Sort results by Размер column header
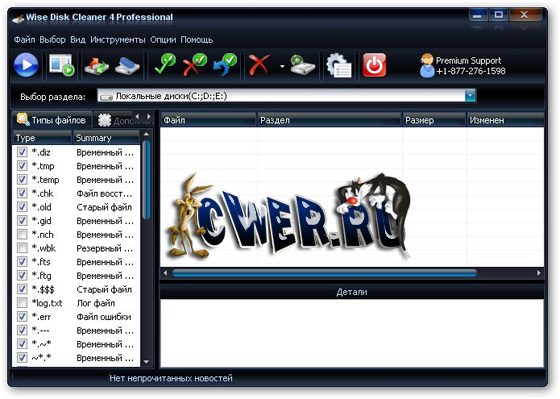 point(434,120)
